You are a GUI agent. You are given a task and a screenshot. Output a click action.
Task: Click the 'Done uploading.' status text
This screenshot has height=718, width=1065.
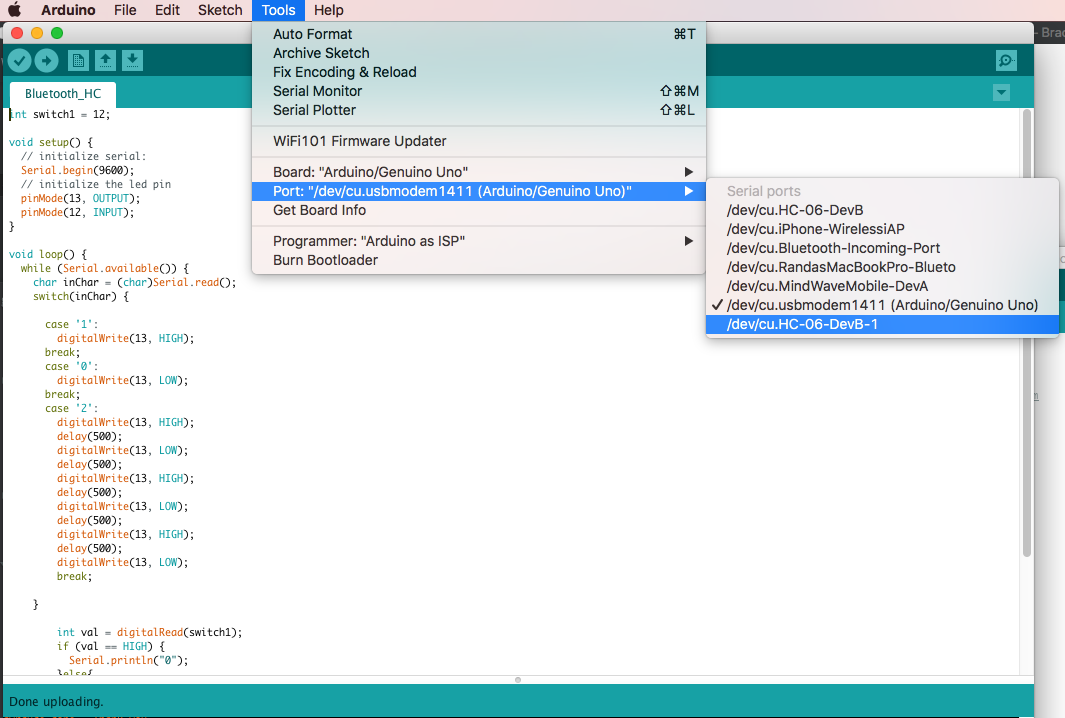point(56,702)
